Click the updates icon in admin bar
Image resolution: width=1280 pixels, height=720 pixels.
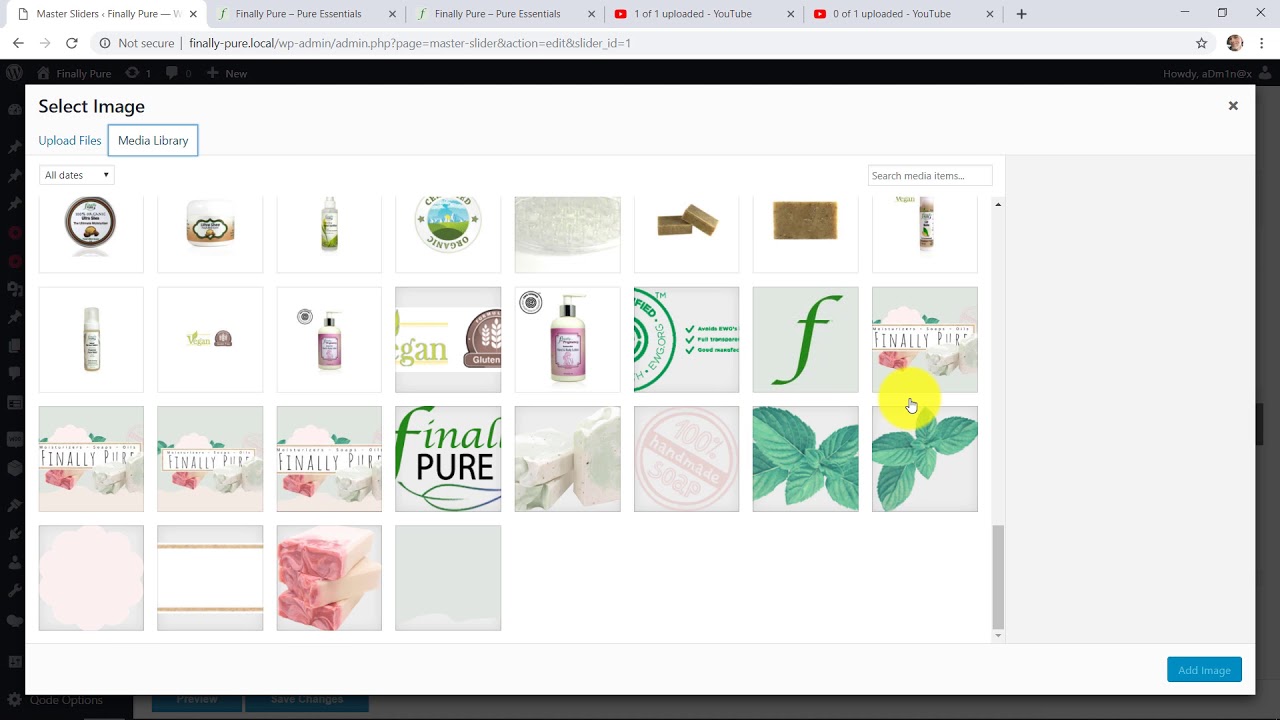point(138,73)
